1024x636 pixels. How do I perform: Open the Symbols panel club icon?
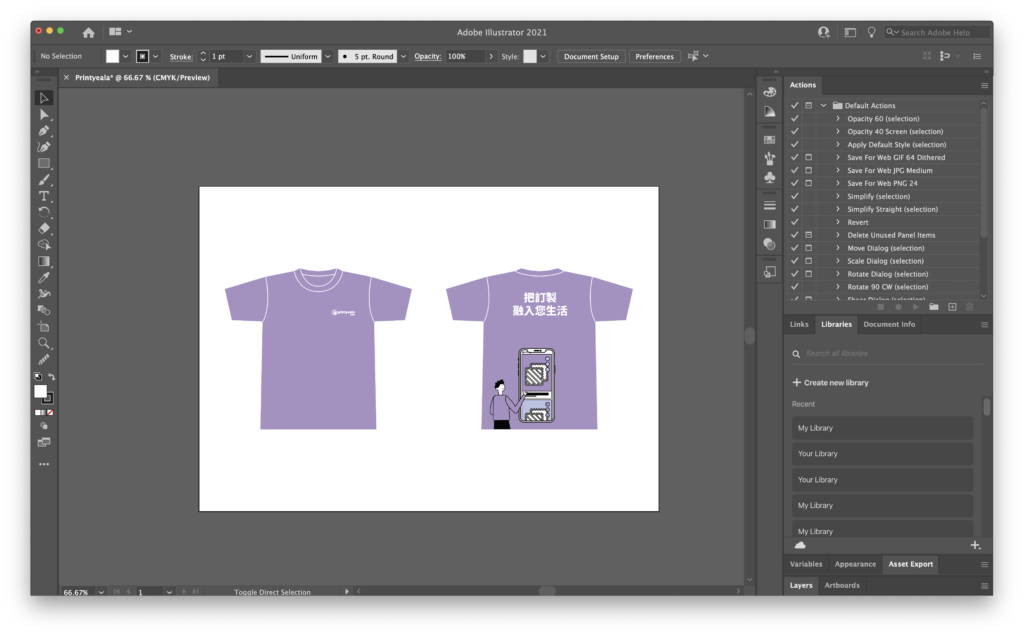point(769,177)
